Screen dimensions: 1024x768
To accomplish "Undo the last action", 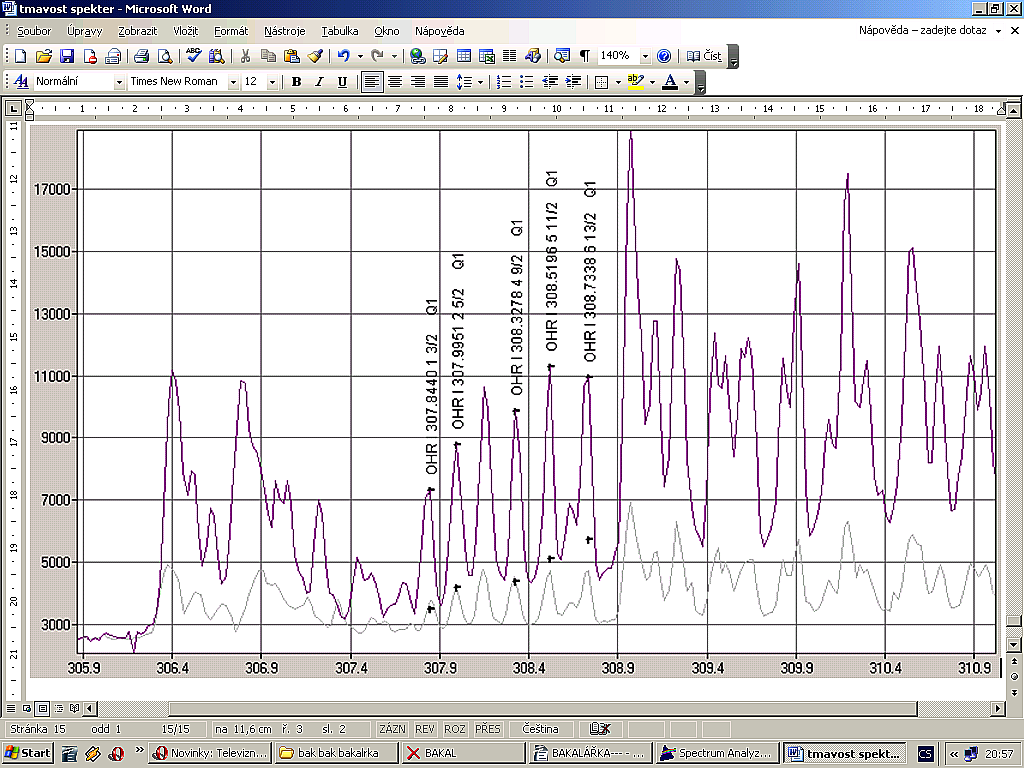I will tap(344, 56).
